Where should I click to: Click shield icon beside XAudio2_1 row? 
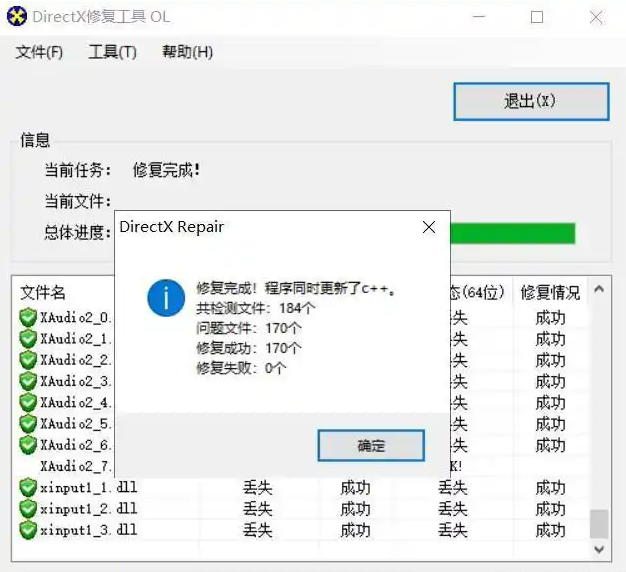tap(28, 339)
